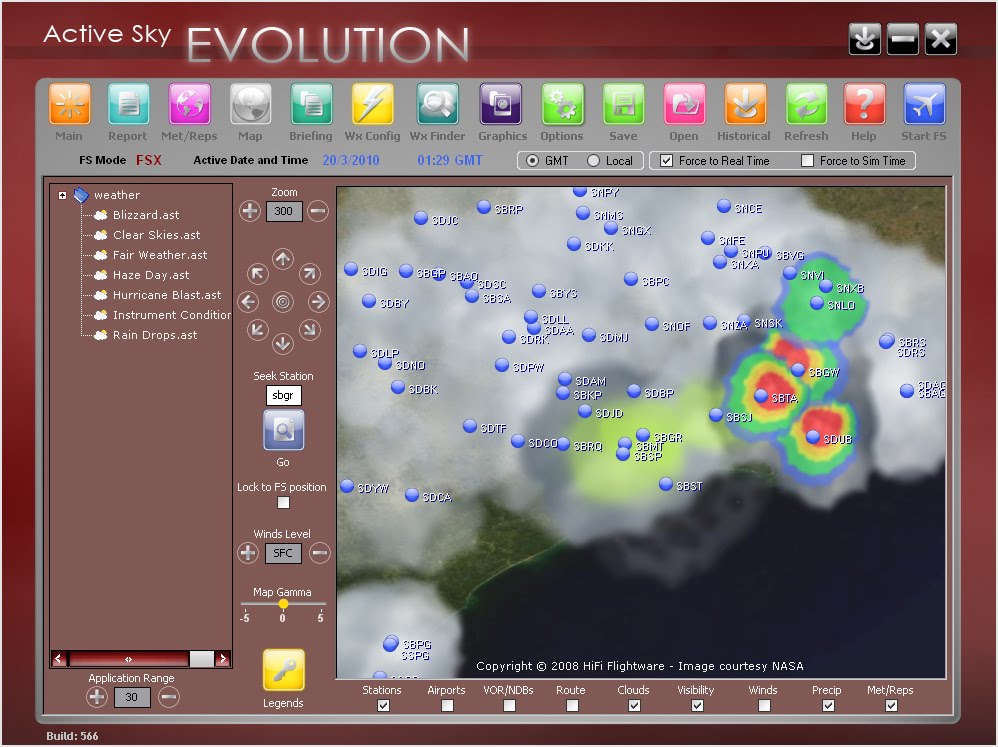Open the Options gear icon
This screenshot has height=747, width=998.
coord(563,104)
